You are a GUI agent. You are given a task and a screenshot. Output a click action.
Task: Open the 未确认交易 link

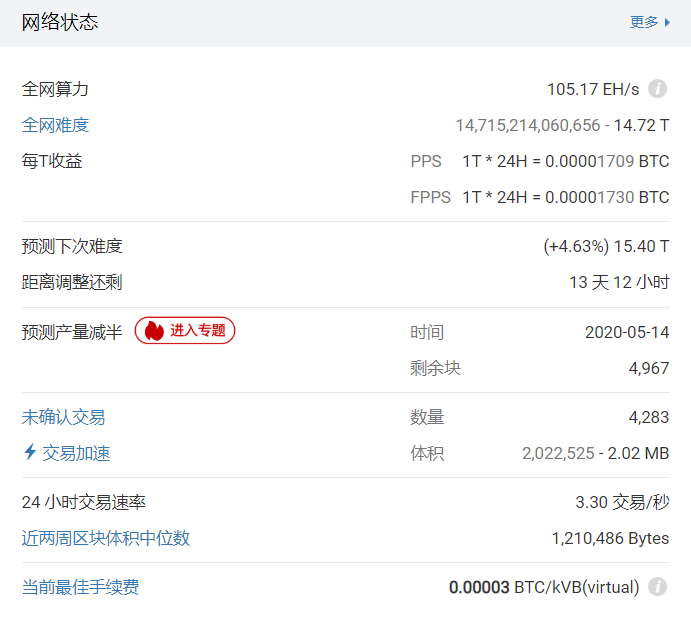tap(63, 417)
